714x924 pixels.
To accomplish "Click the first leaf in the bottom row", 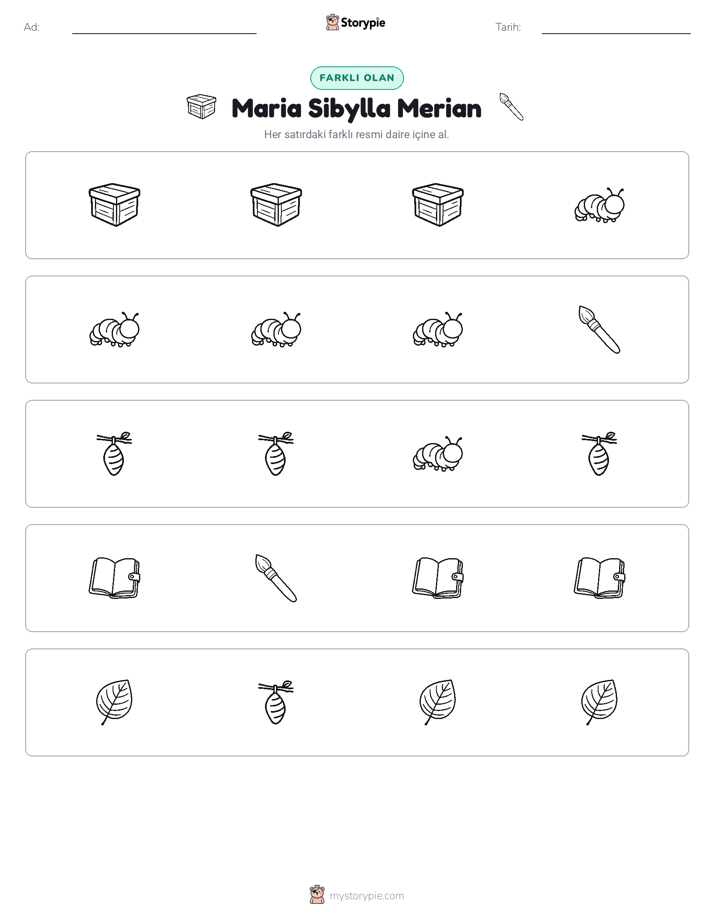I will pos(114,702).
